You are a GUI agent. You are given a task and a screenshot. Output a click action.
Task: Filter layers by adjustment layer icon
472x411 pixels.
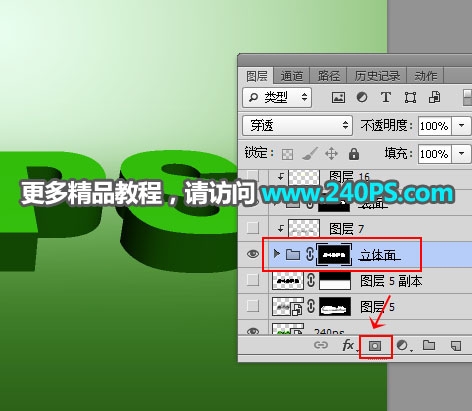point(362,97)
